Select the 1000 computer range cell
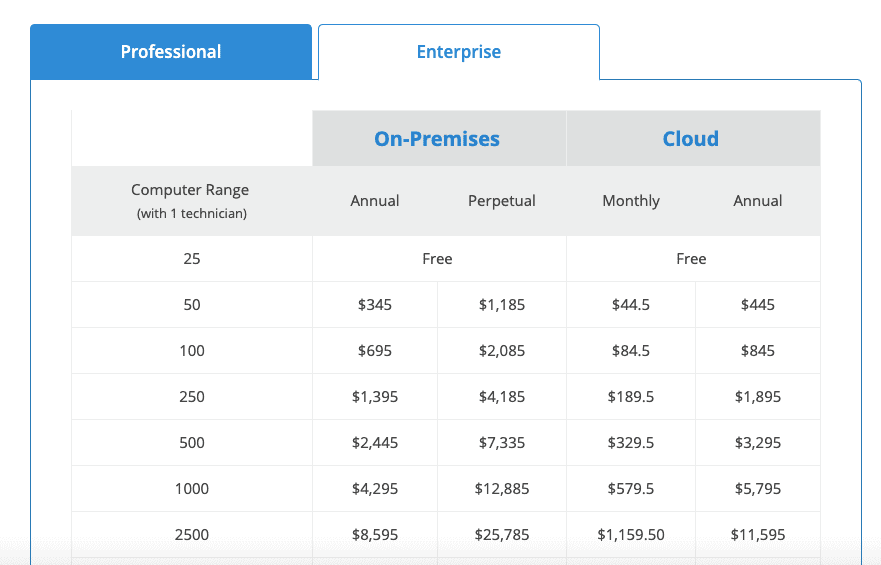Screen dimensions: 881x565 click(192, 489)
